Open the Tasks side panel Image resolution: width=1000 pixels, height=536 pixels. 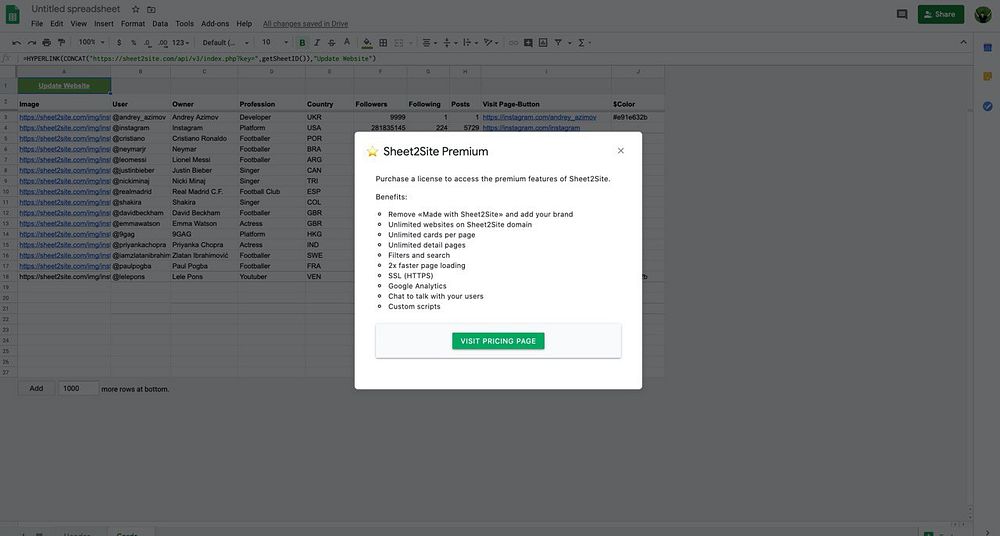click(x=987, y=106)
